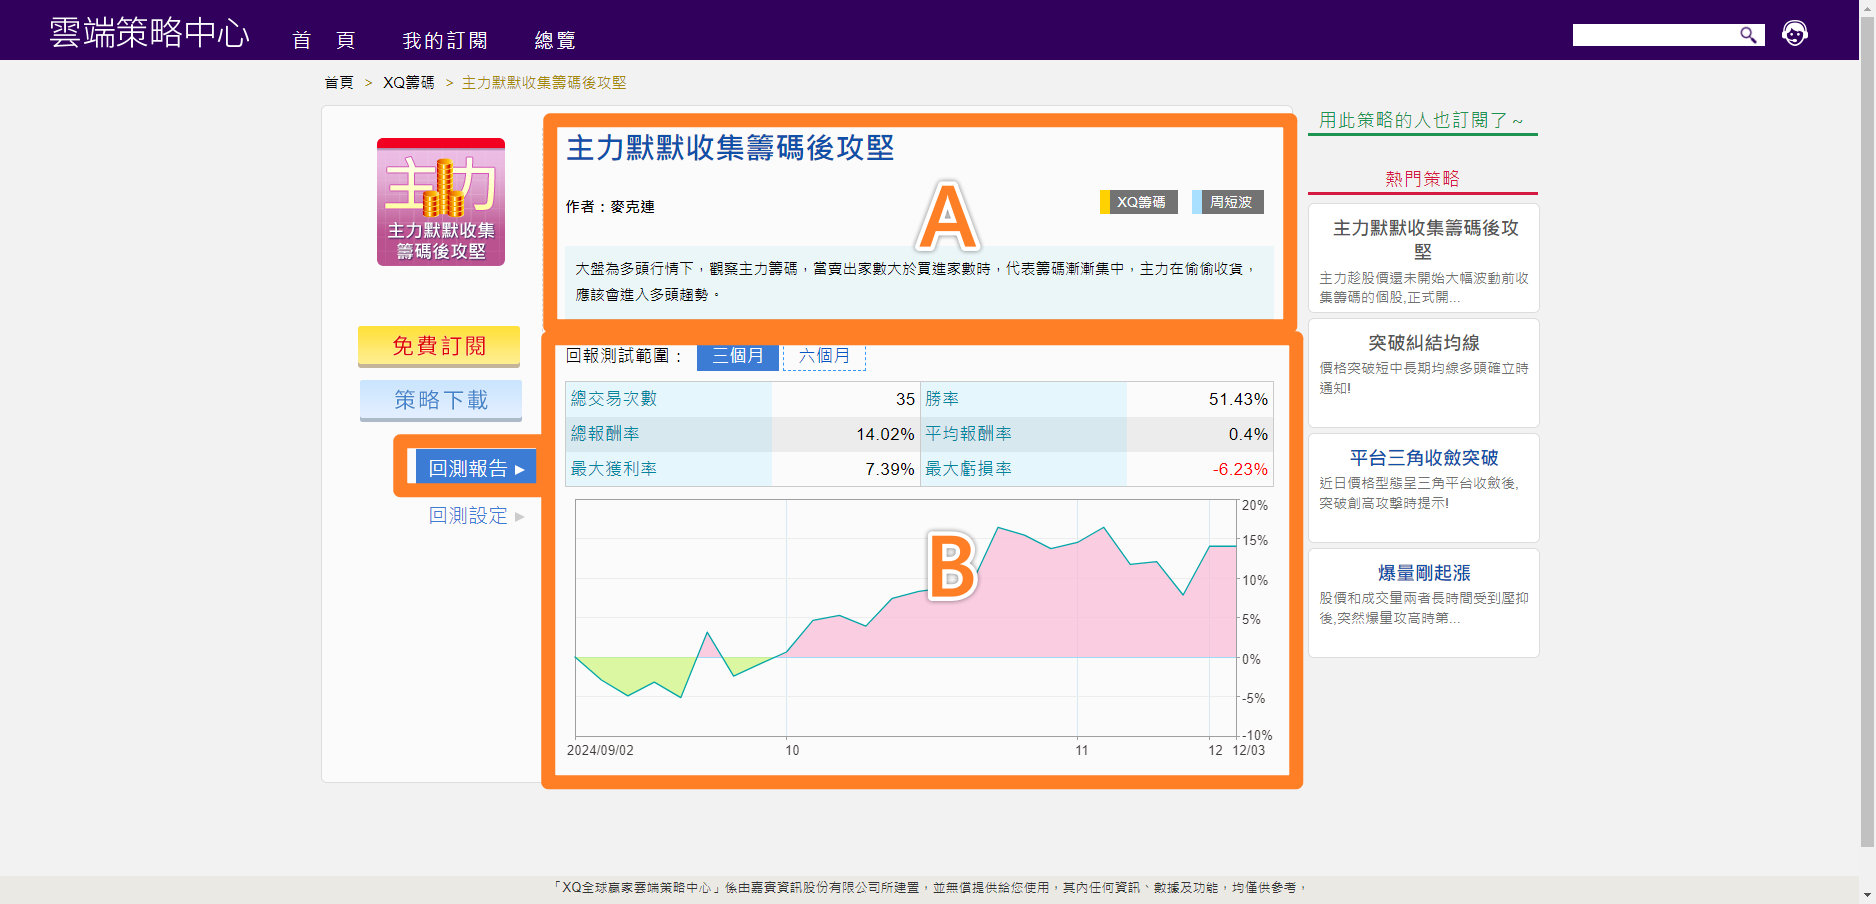Click the XQ籌碼 breadcrumb link
The image size is (1876, 904).
point(409,83)
